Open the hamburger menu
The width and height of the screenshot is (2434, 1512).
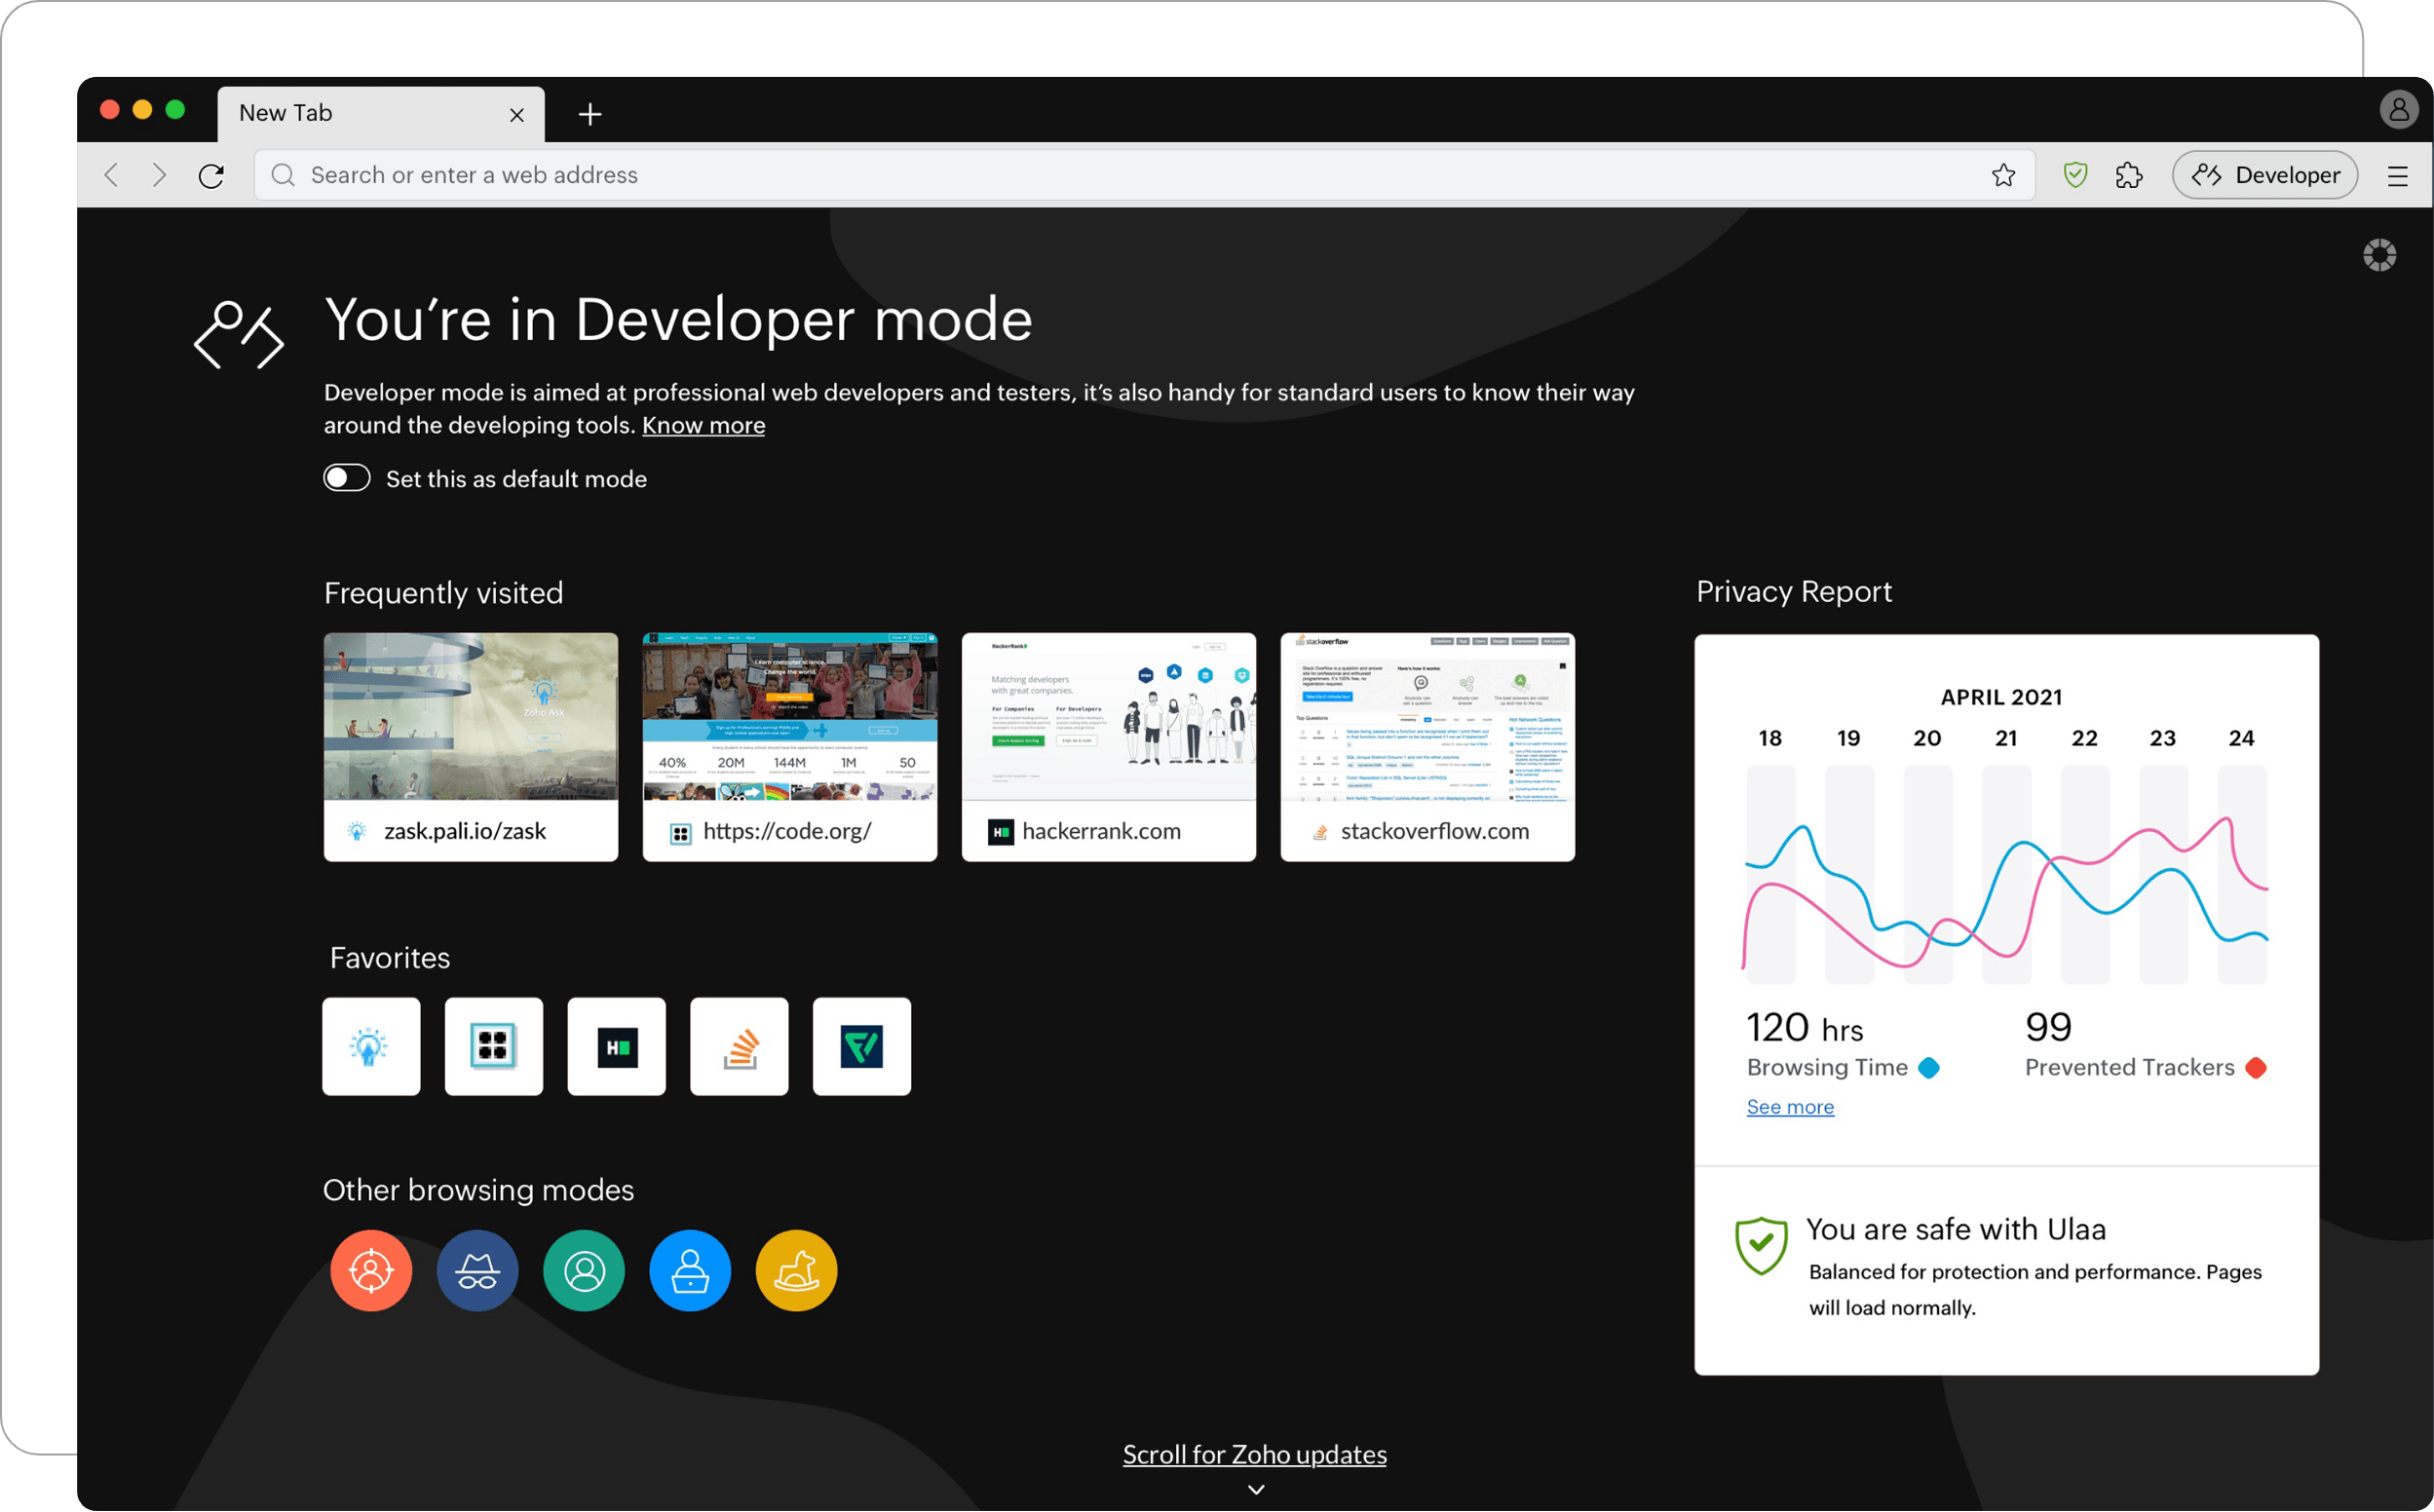click(2398, 174)
